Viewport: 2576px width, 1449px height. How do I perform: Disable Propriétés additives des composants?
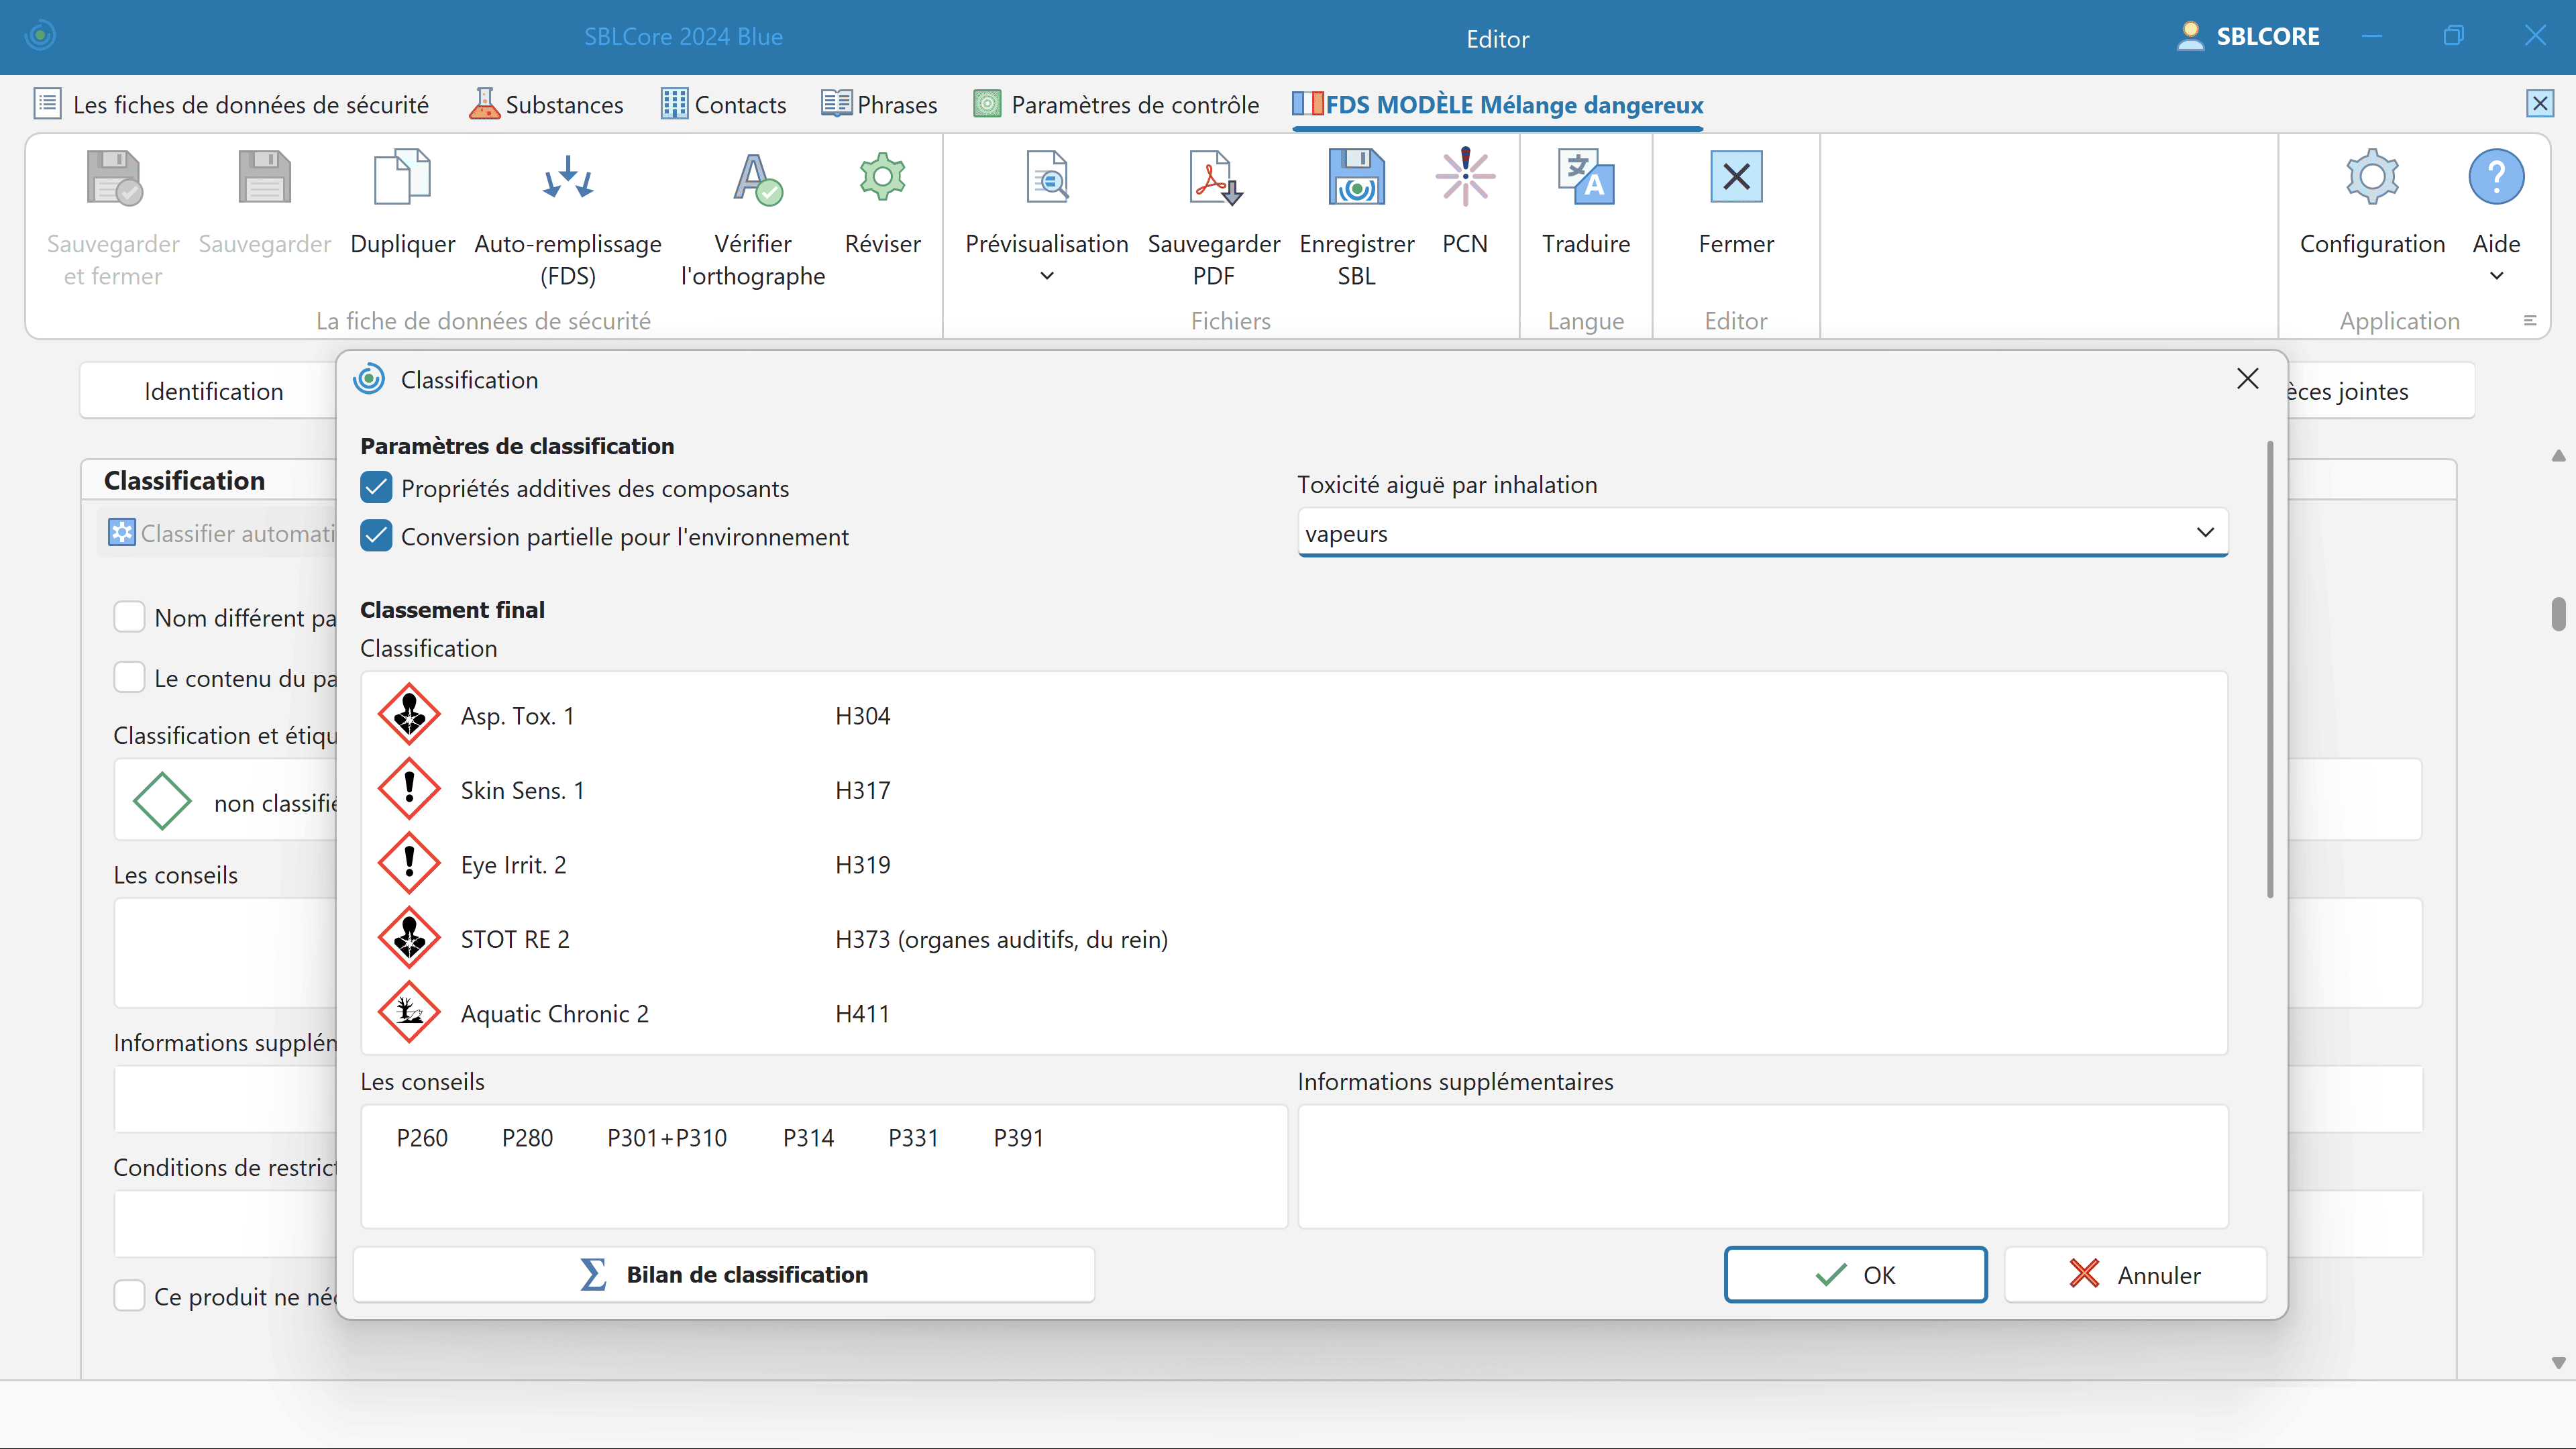(376, 488)
